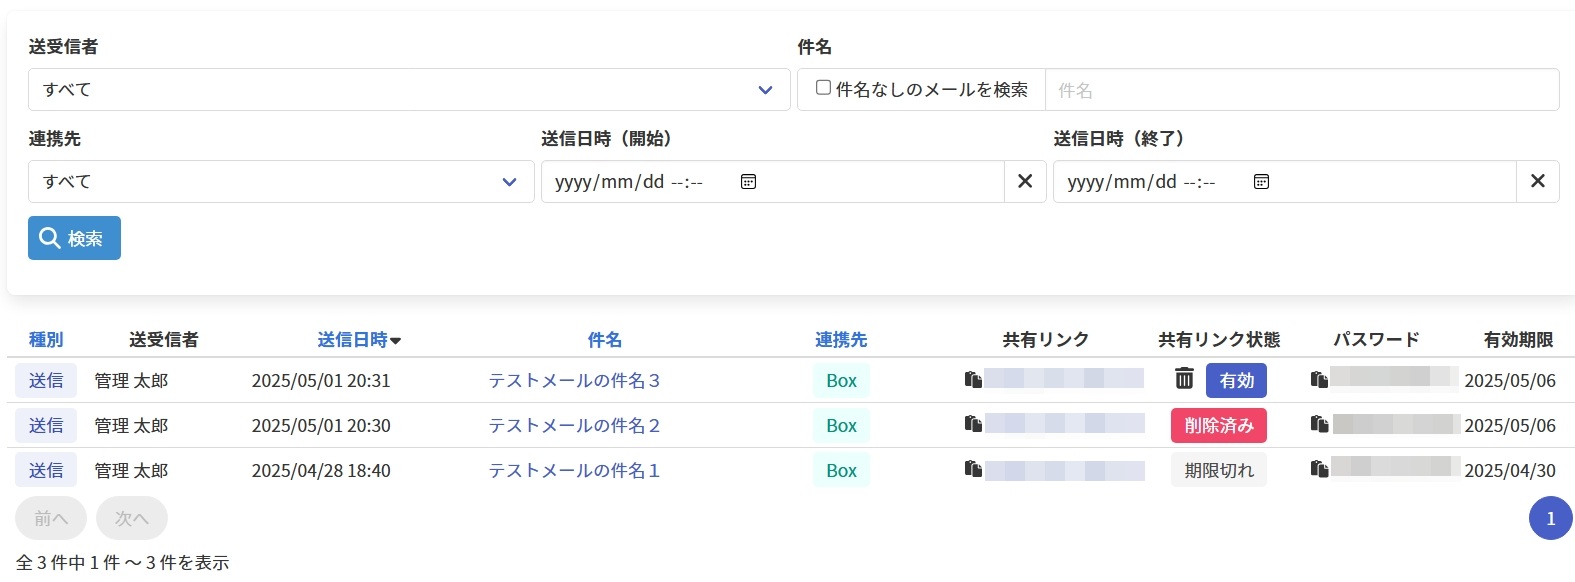This screenshot has width=1575, height=582.
Task: Copy password for the 2025/04/28 18:40 mail
Action: (1319, 469)
